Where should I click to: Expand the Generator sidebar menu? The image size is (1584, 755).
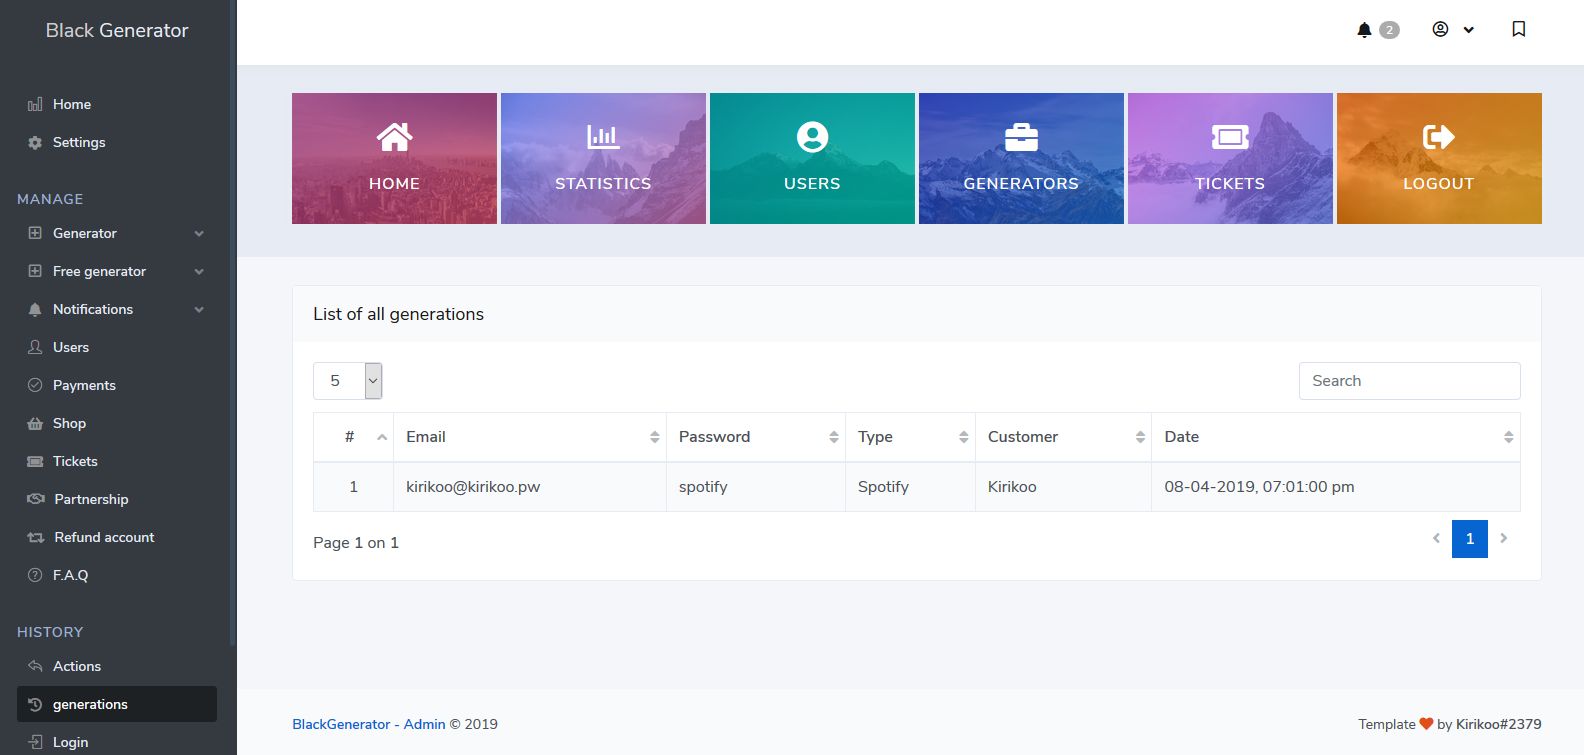(x=117, y=233)
